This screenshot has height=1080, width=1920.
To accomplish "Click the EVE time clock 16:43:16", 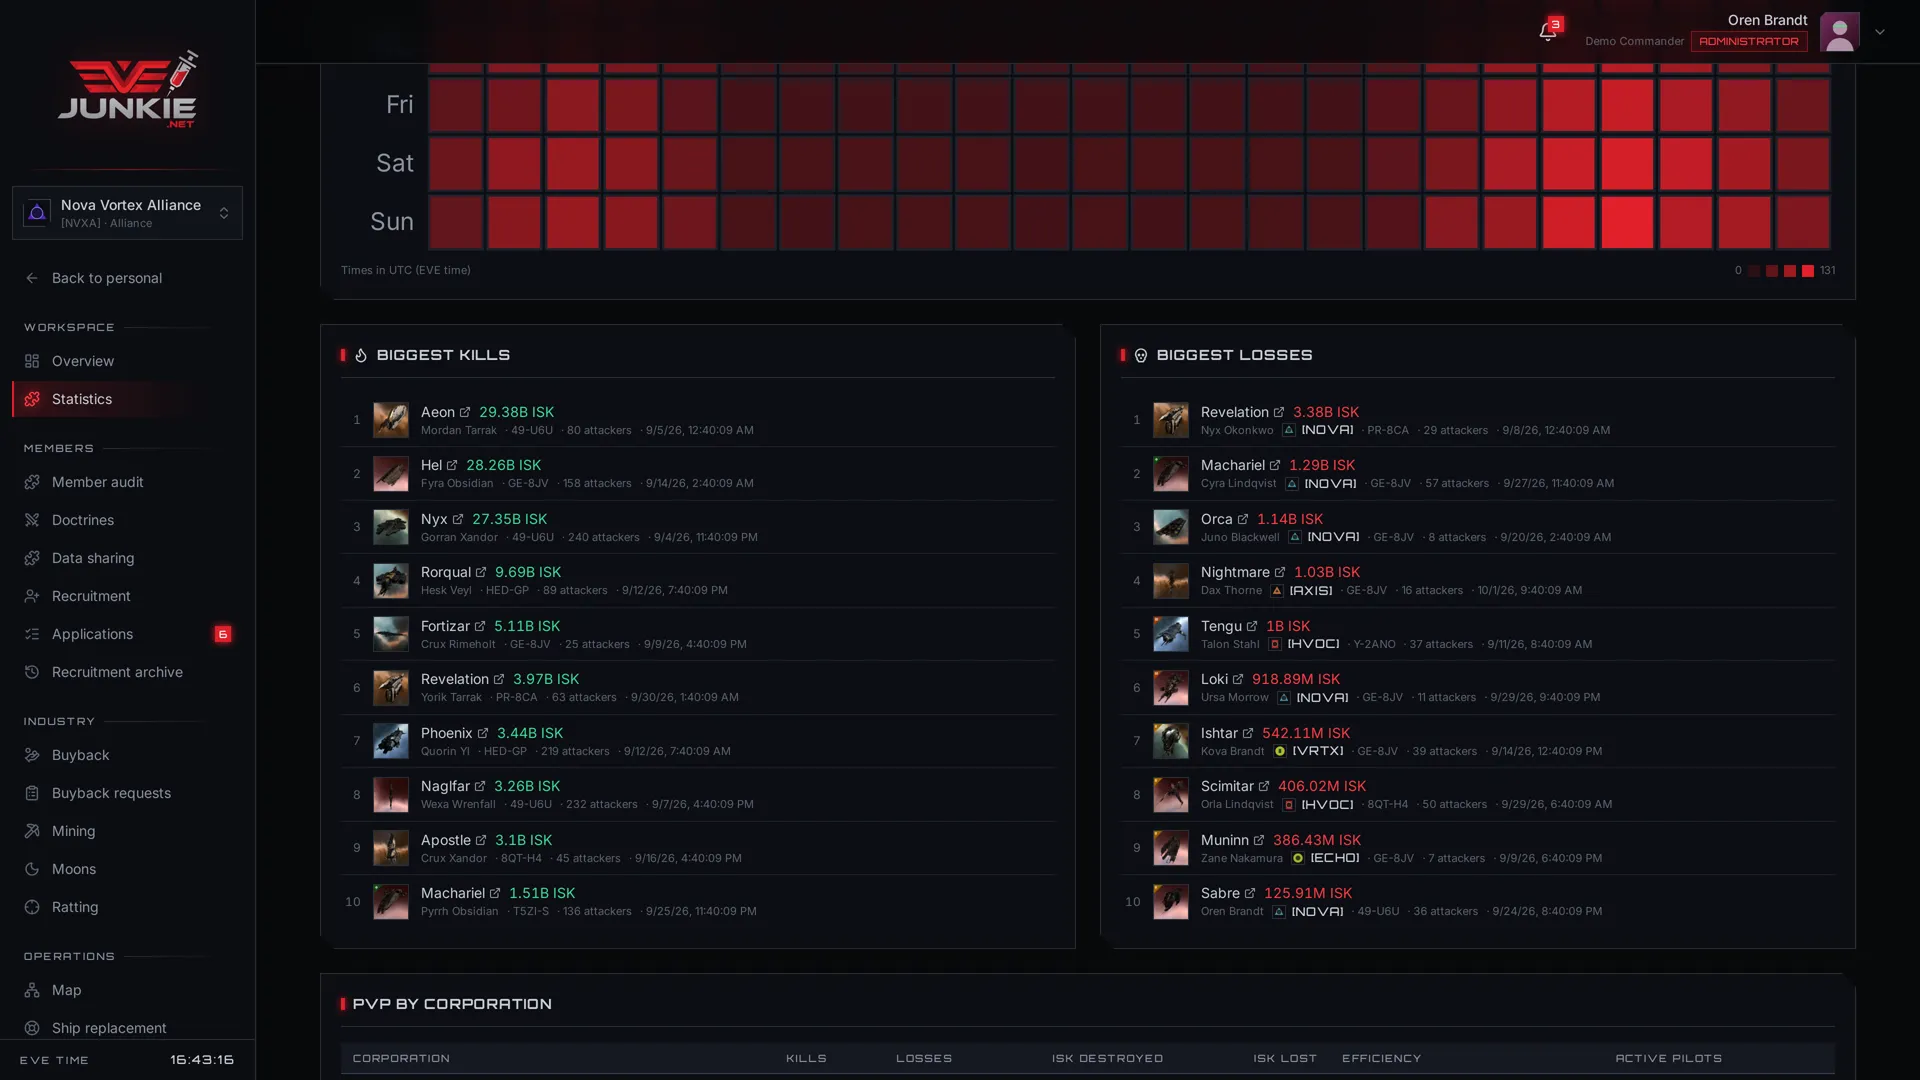I will pos(202,1060).
